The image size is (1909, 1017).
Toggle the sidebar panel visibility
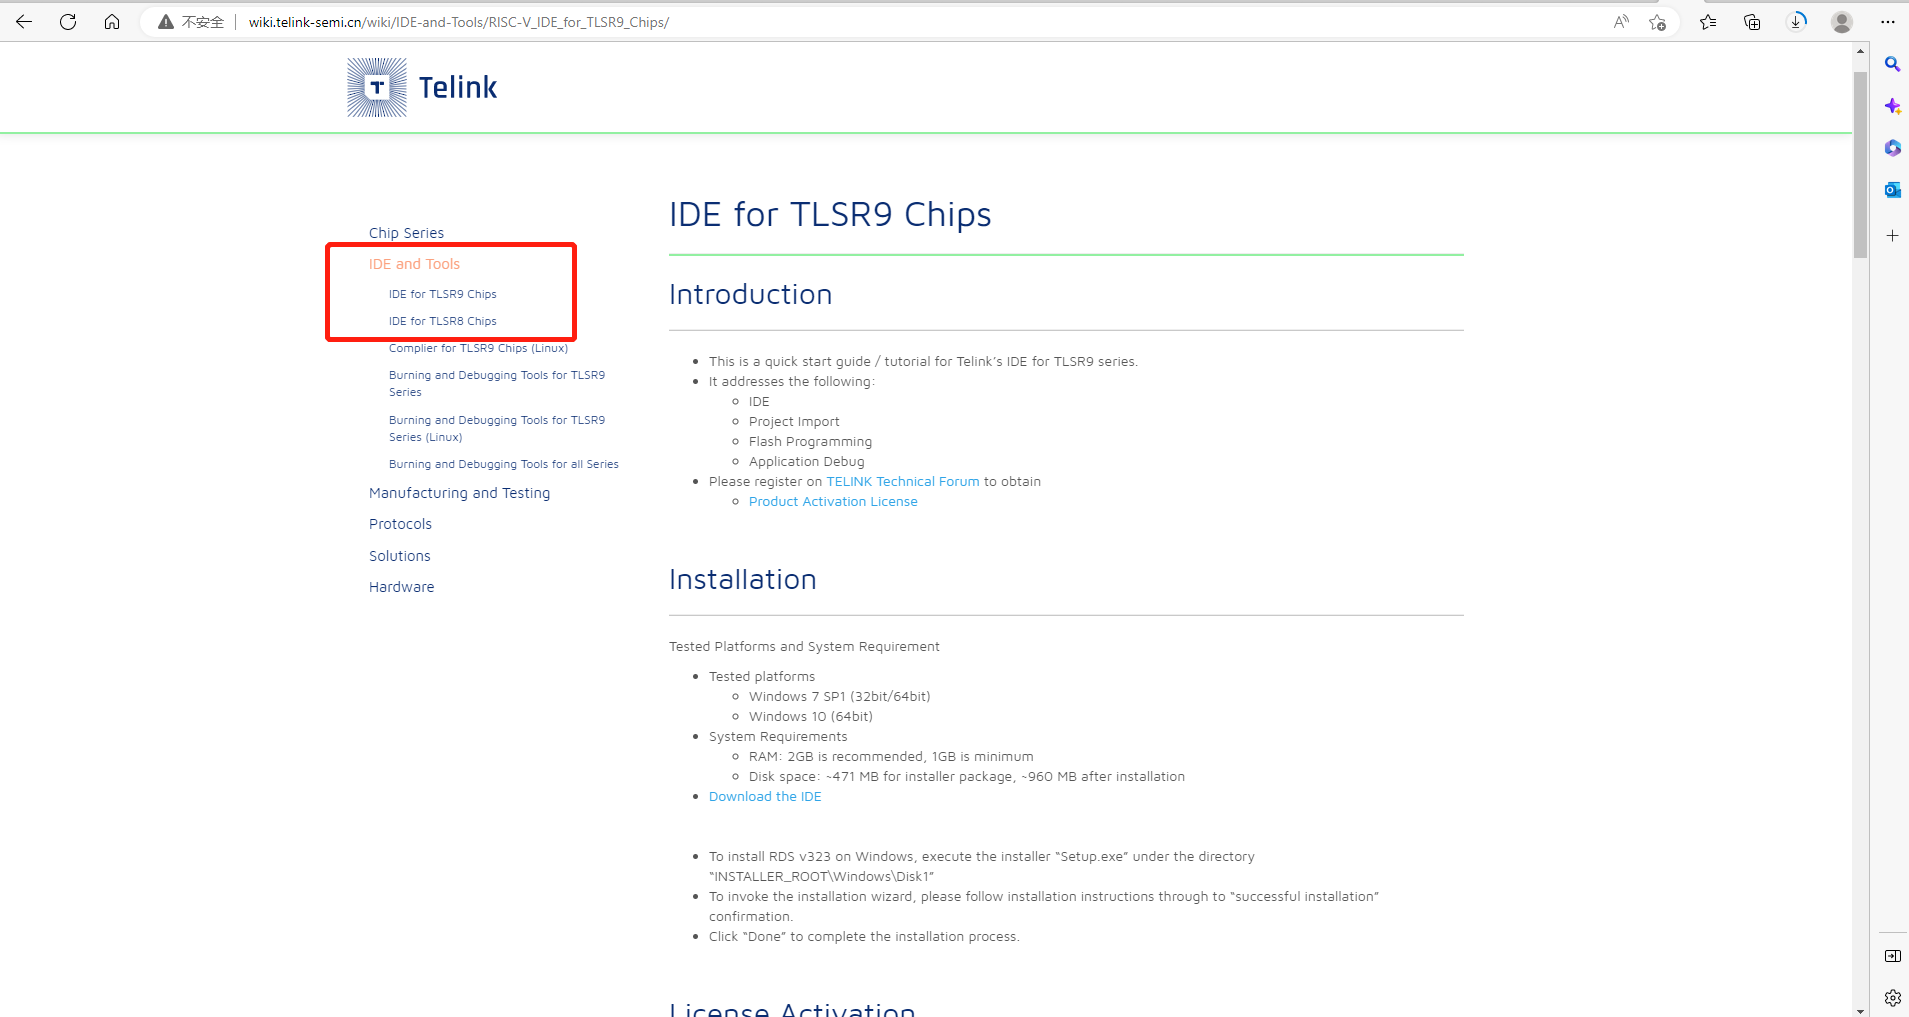(x=1892, y=955)
